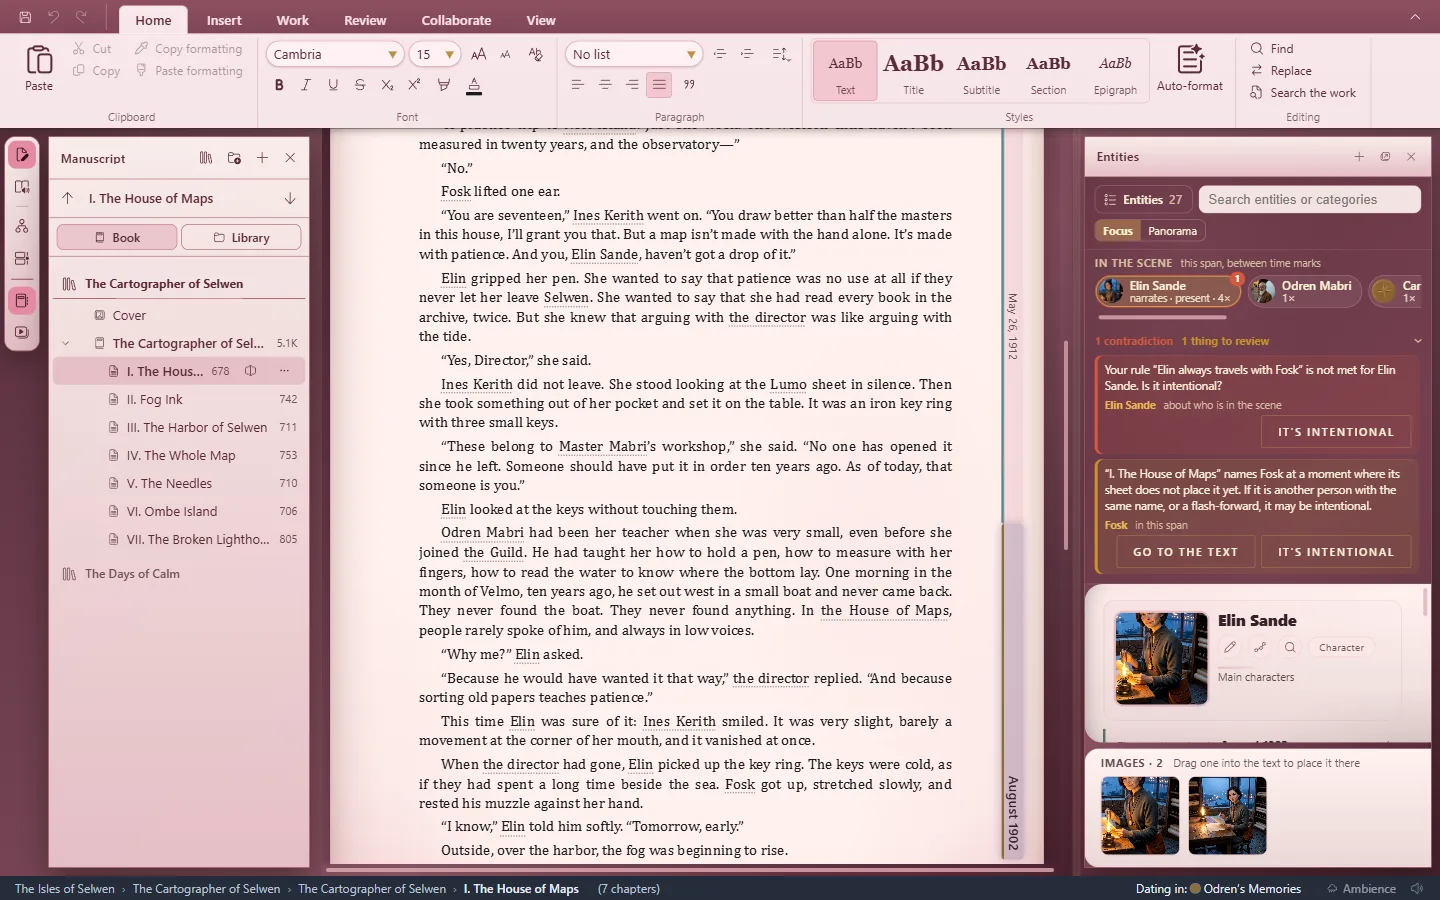Screen dimensions: 1440x900
Task: Edit Elin Sande with pencil icon
Action: pyautogui.click(x=1230, y=647)
